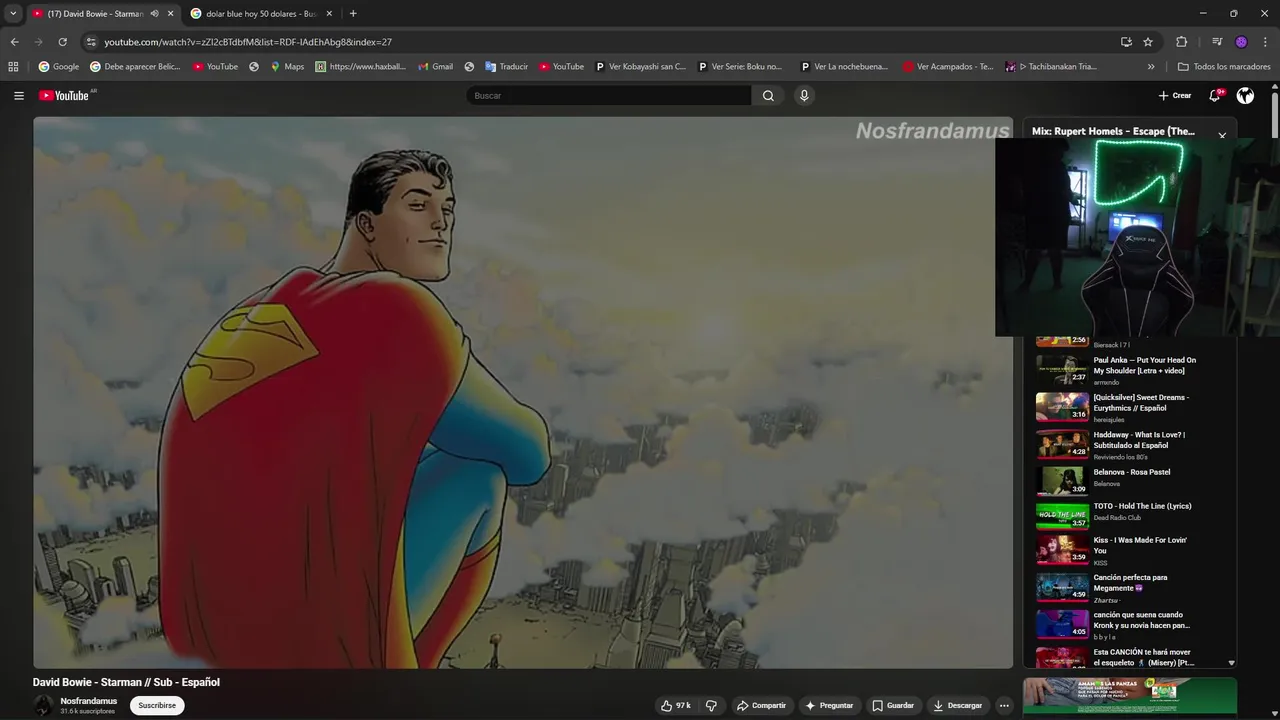The image size is (1280, 720).
Task: Expand hidden bookmarks chevron
Action: (x=1151, y=67)
